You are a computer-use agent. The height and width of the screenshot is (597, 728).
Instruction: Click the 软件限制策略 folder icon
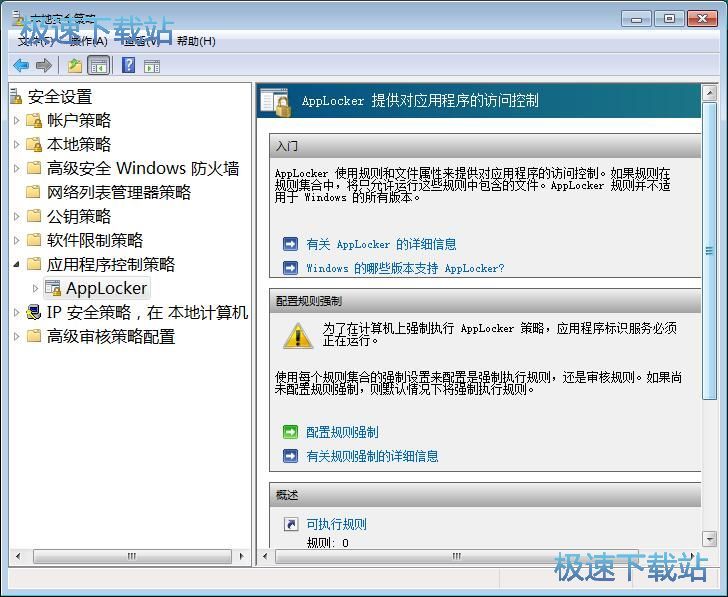click(33, 240)
